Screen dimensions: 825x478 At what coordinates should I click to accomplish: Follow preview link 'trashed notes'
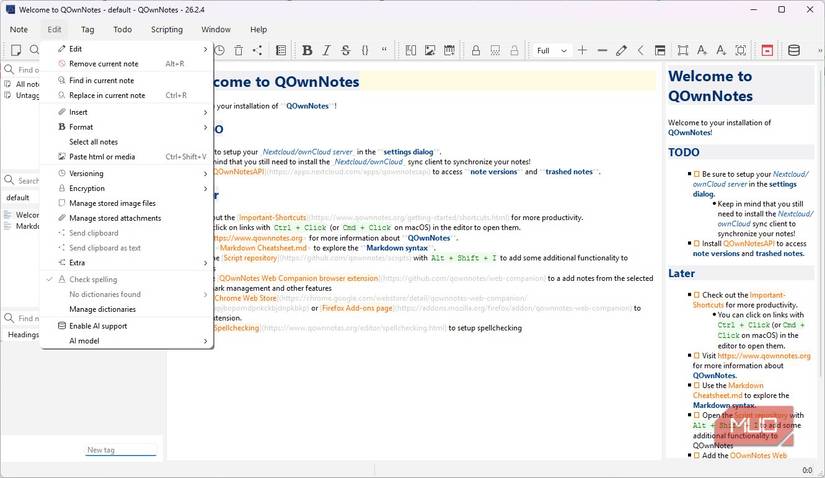pyautogui.click(x=780, y=253)
